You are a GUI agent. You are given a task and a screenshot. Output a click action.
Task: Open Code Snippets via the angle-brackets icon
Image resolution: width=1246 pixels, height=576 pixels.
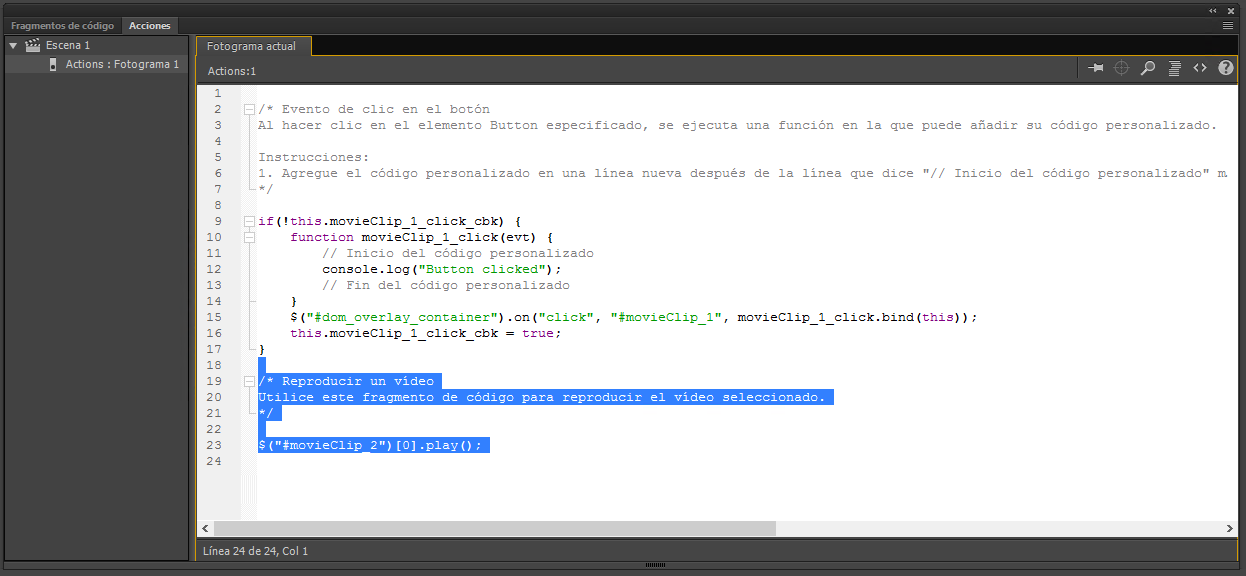click(1199, 68)
